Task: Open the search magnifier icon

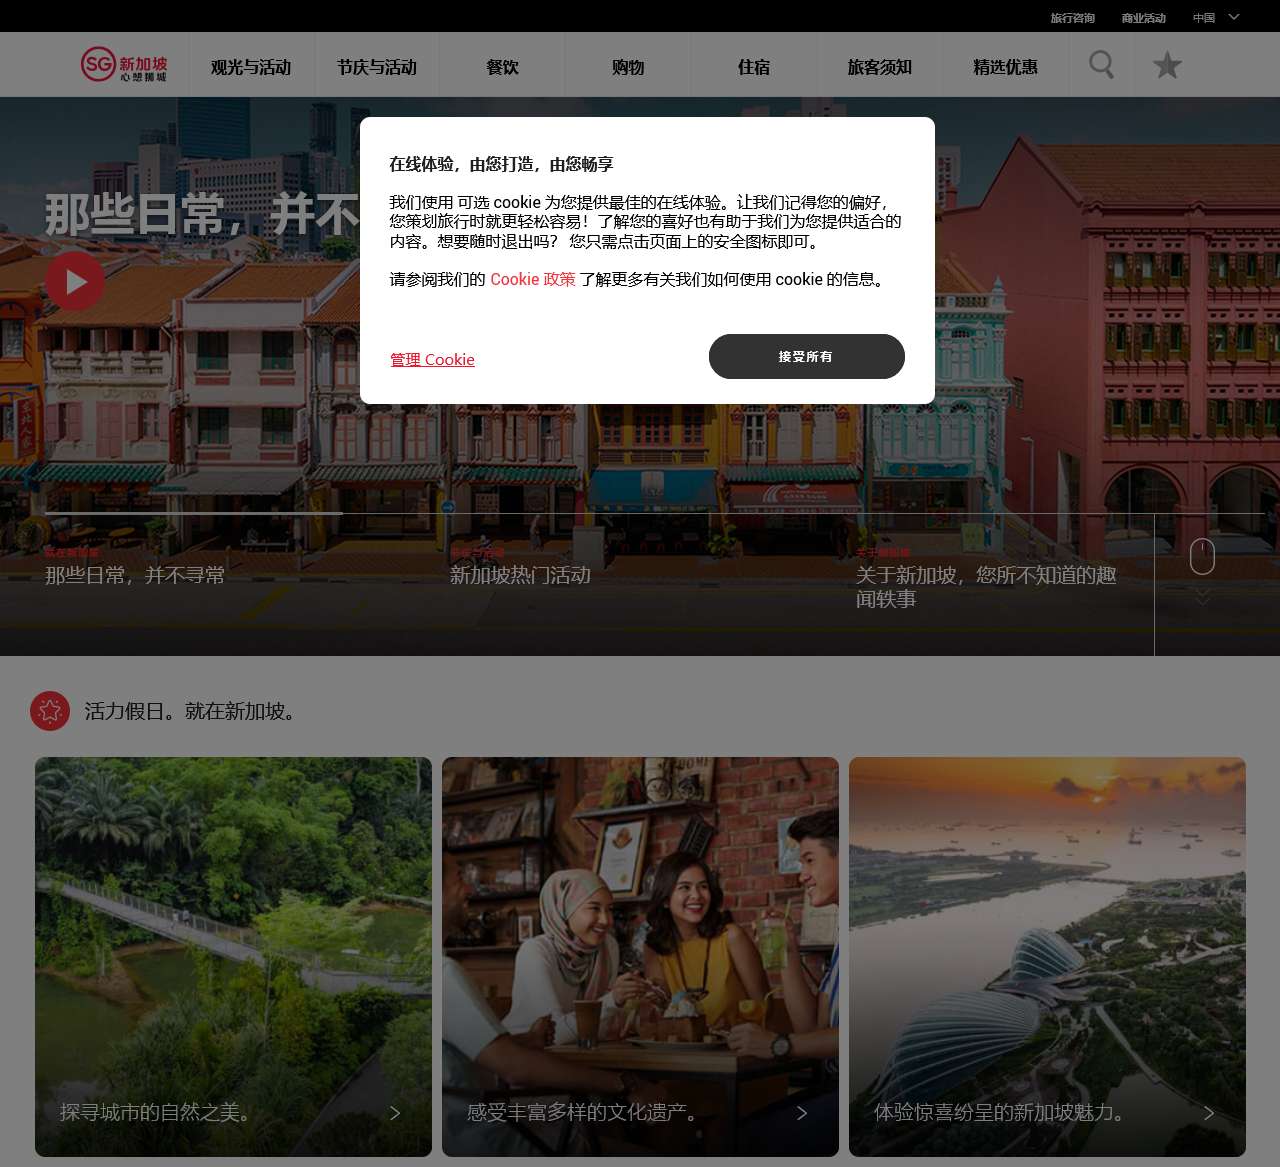Action: tap(1101, 65)
